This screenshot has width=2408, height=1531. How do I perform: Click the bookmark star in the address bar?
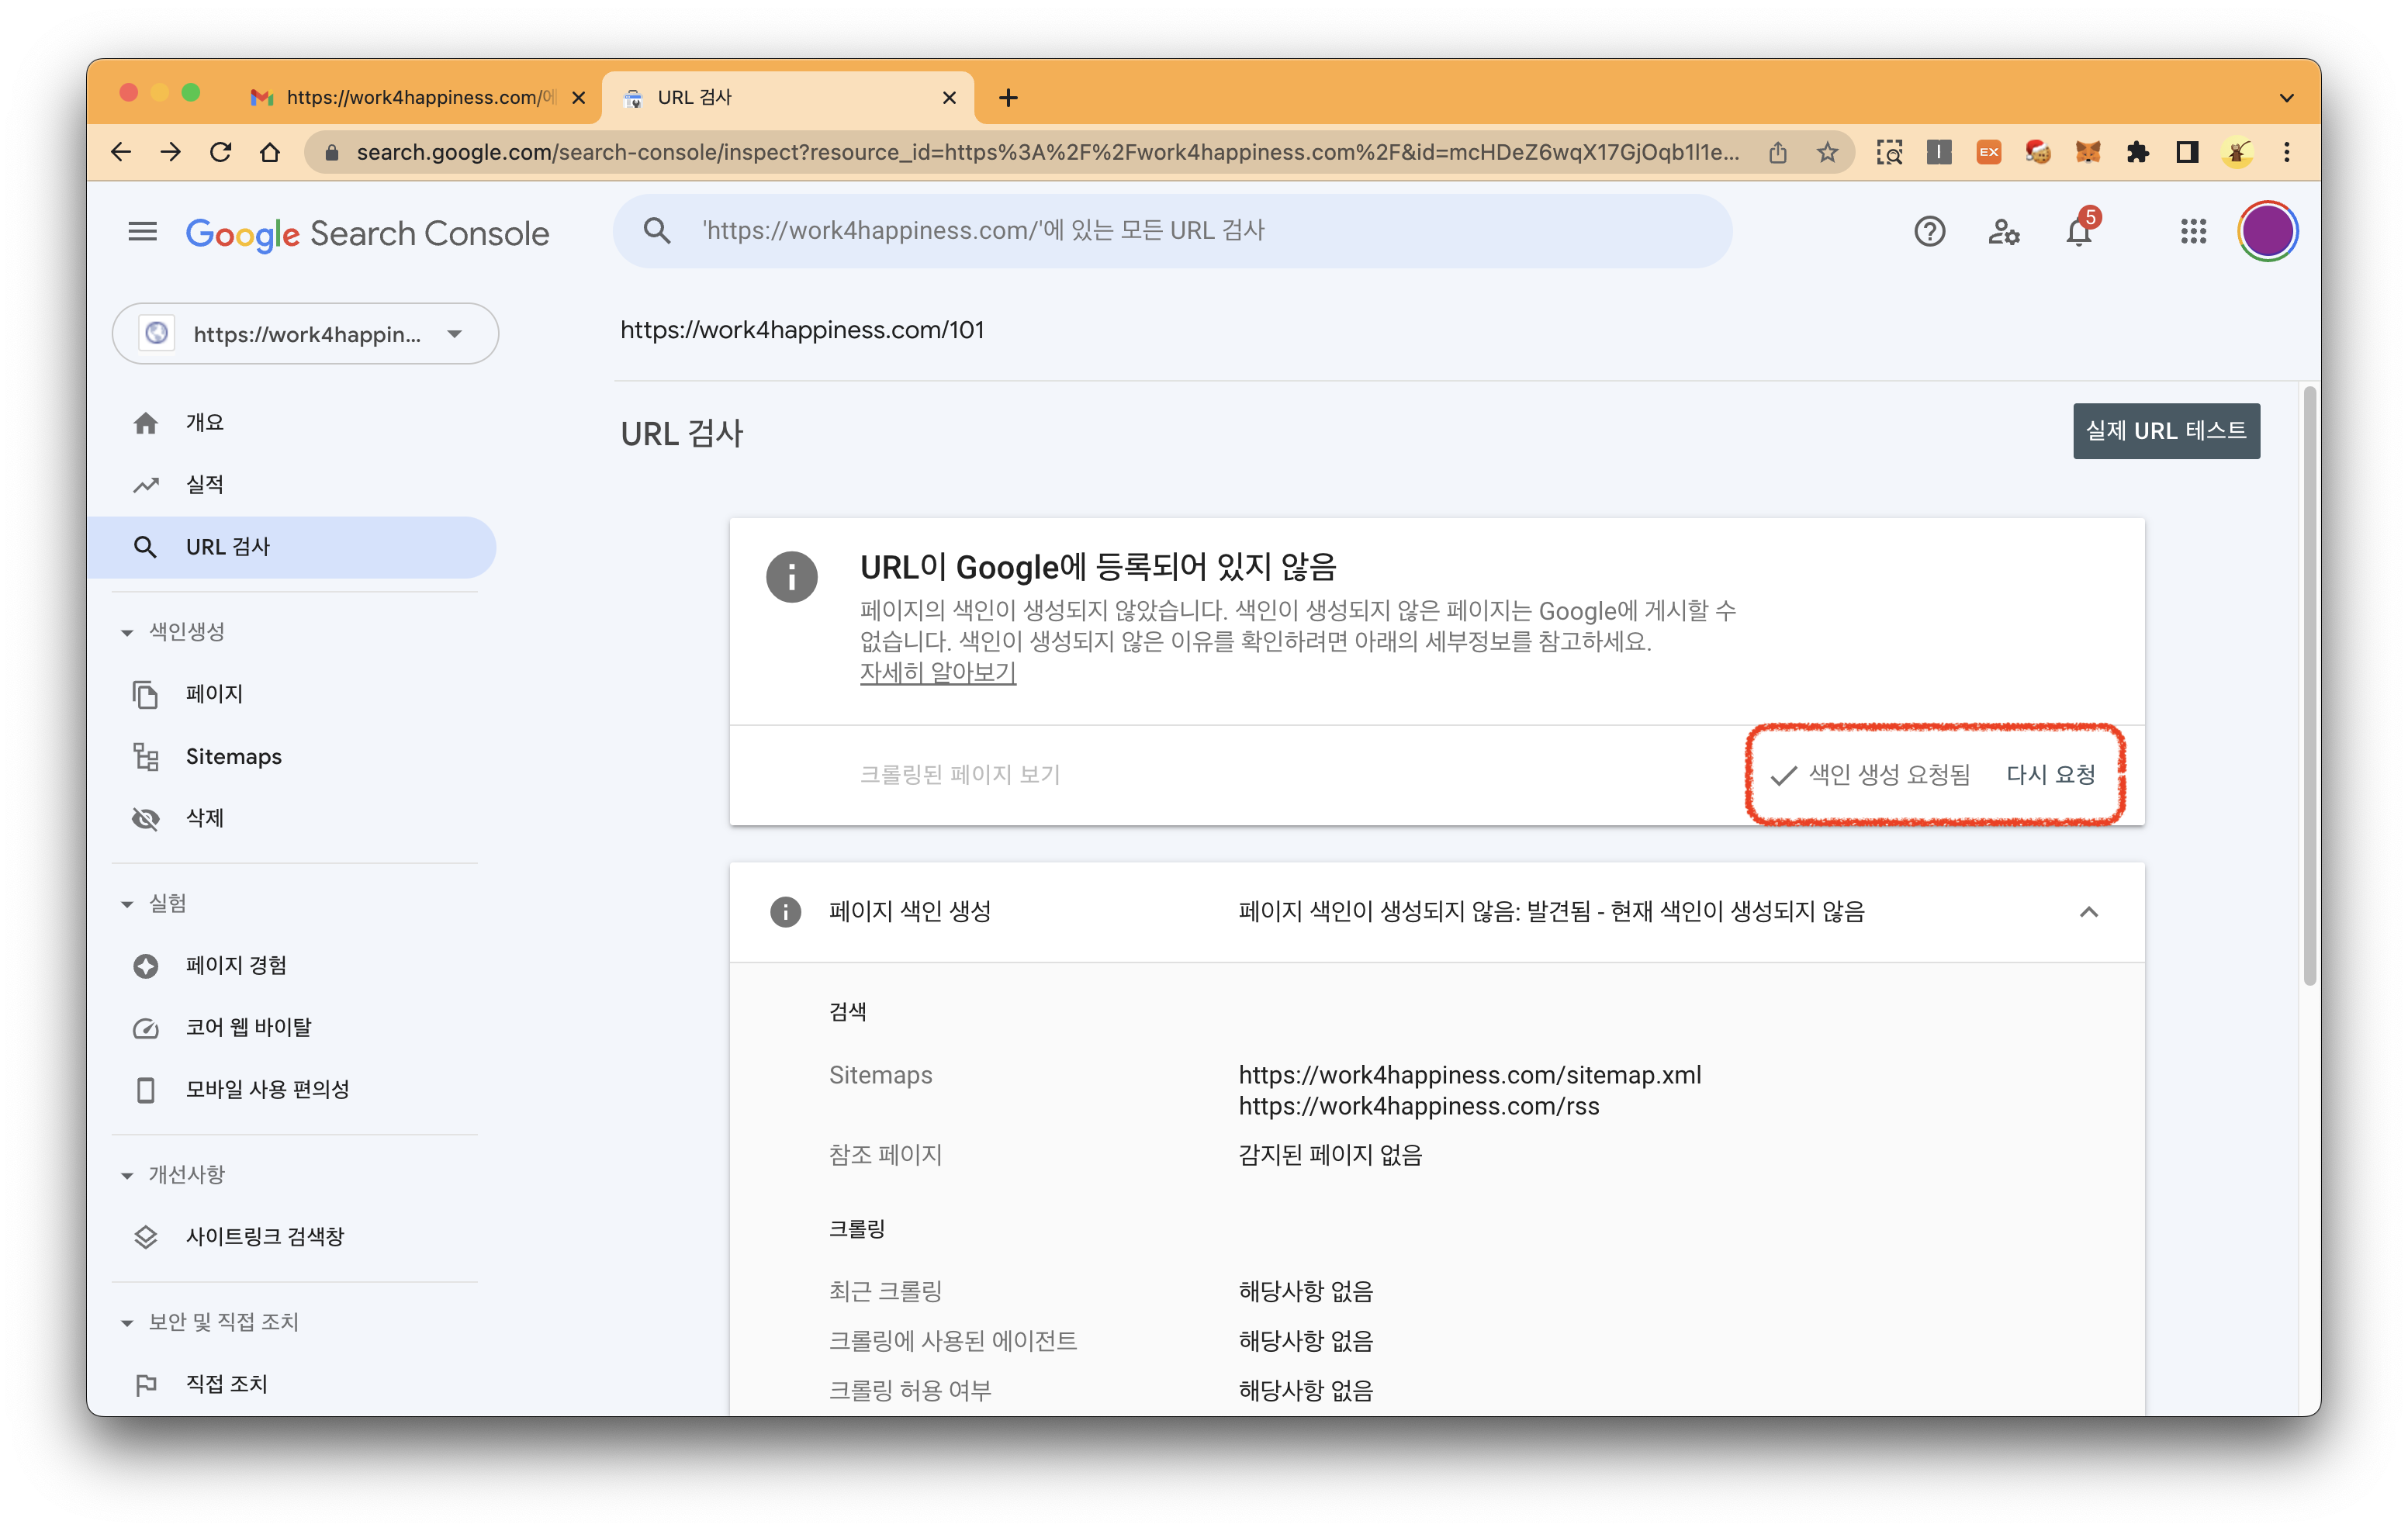tap(1827, 152)
